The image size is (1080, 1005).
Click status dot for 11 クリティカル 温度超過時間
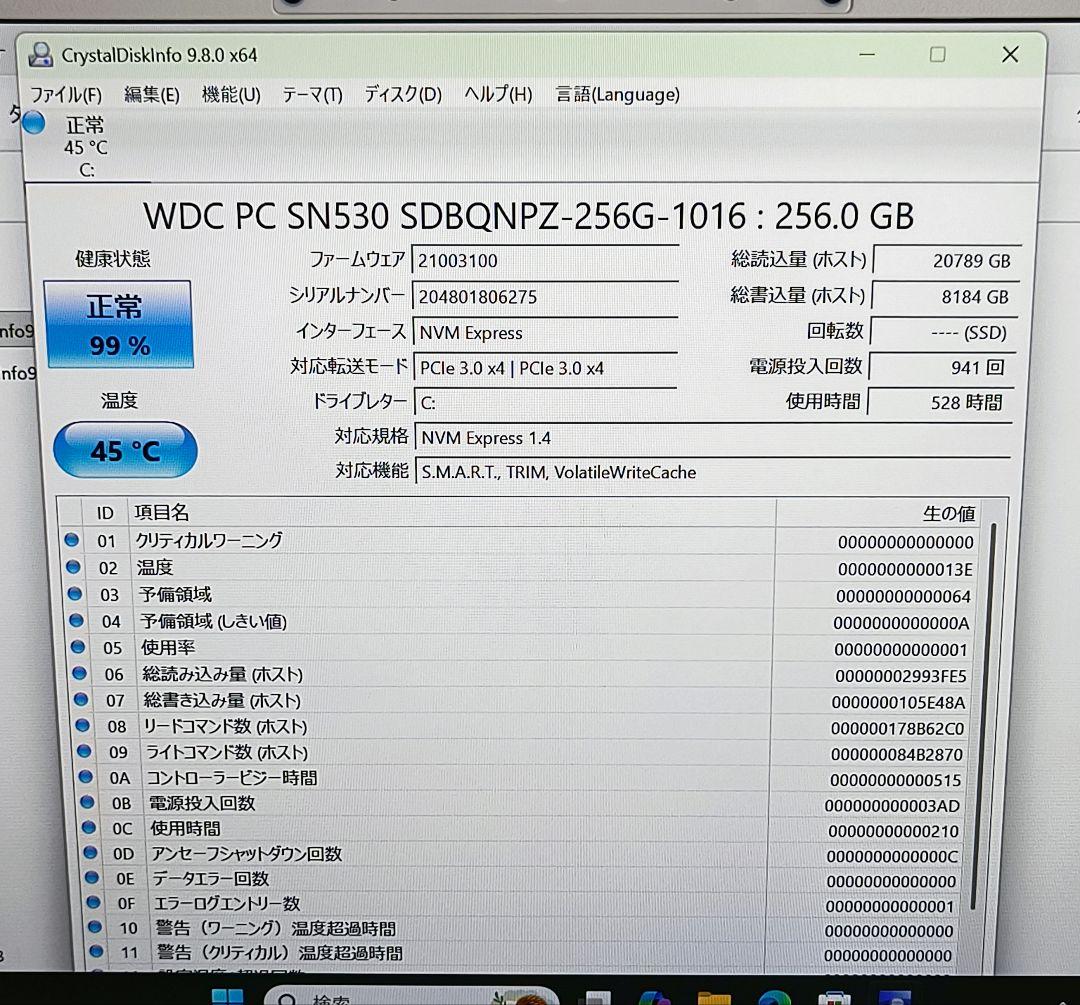pos(96,952)
